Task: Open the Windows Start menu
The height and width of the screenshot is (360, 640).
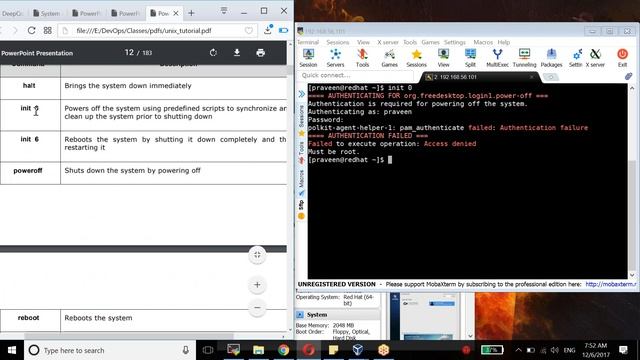Action: pos(12,350)
